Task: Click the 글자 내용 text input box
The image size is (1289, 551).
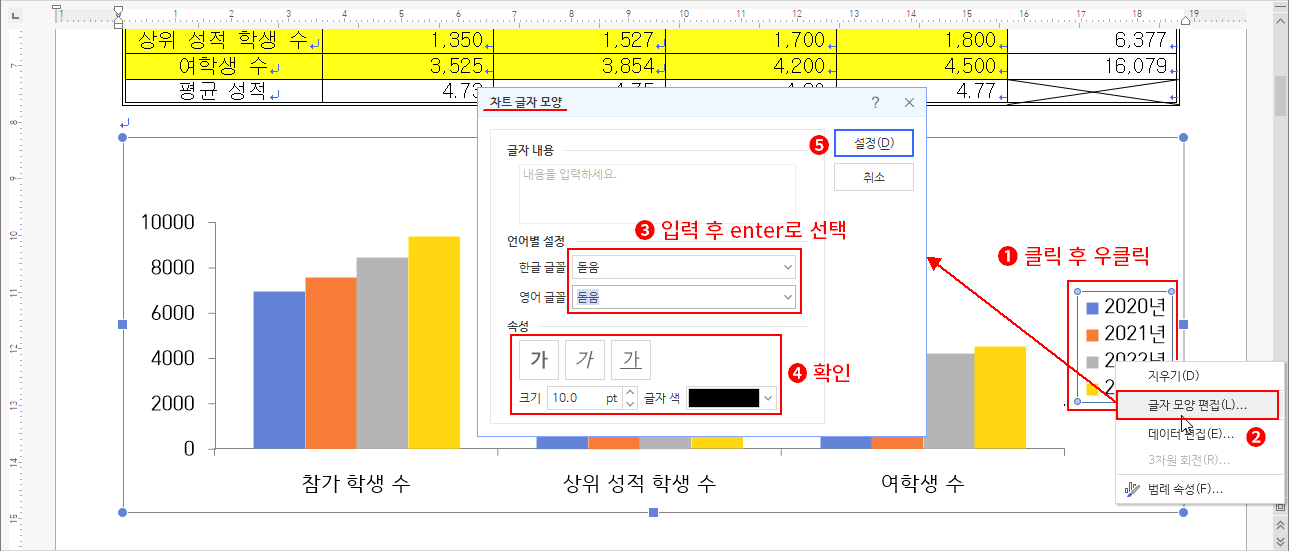Action: point(657,193)
